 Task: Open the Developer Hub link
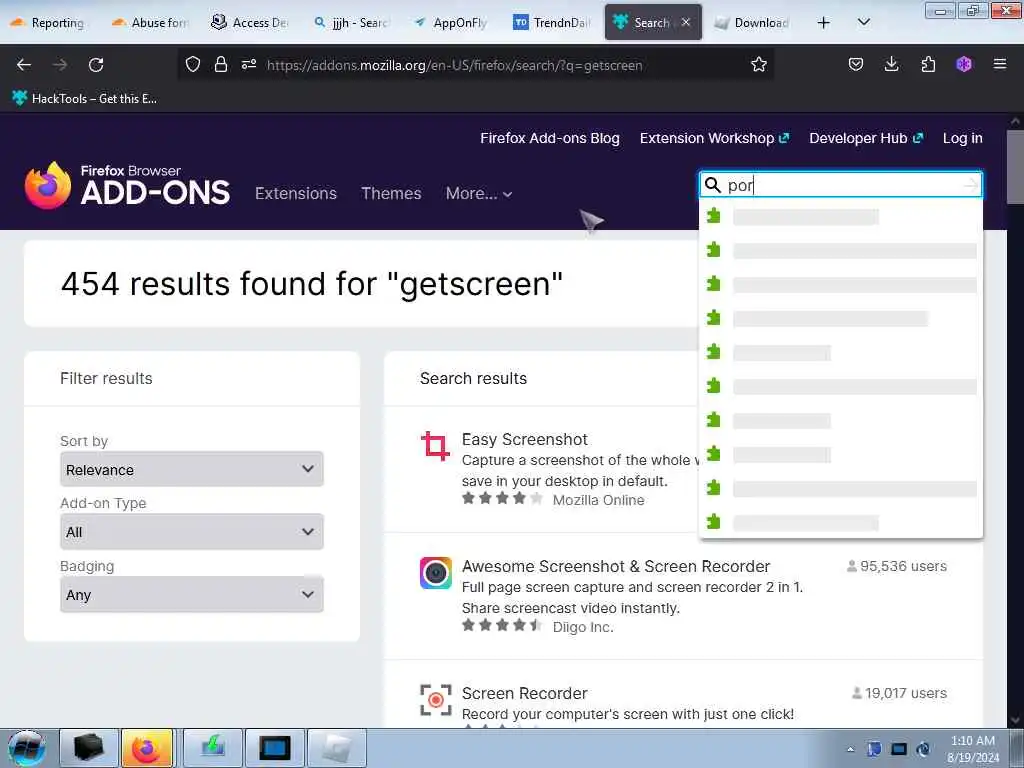point(866,138)
